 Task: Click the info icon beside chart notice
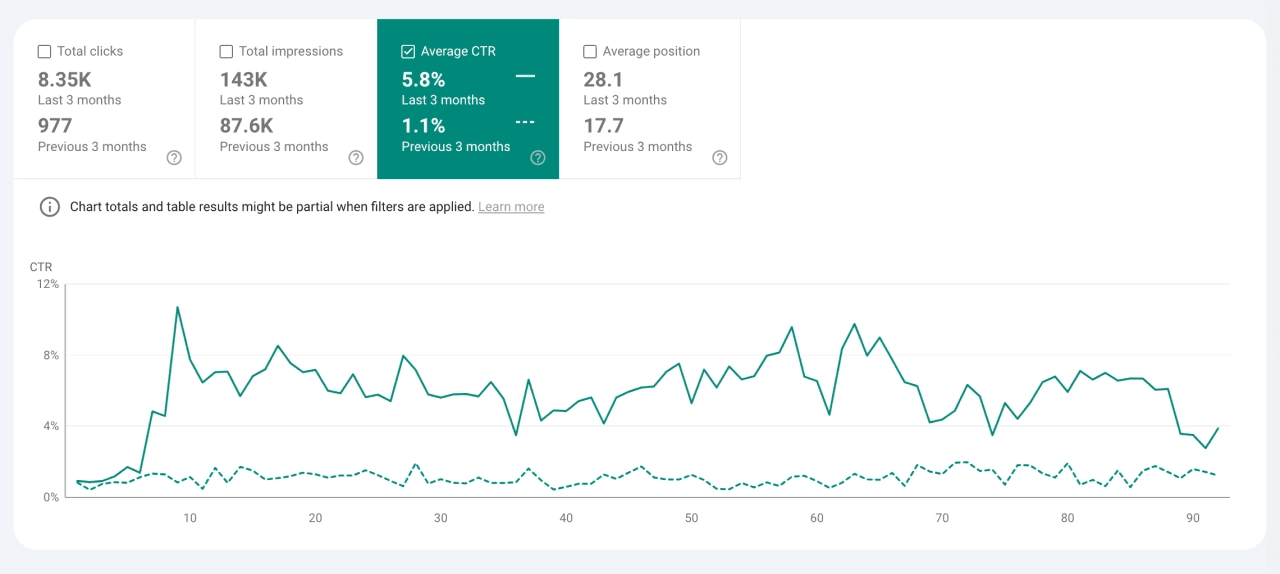[x=49, y=207]
